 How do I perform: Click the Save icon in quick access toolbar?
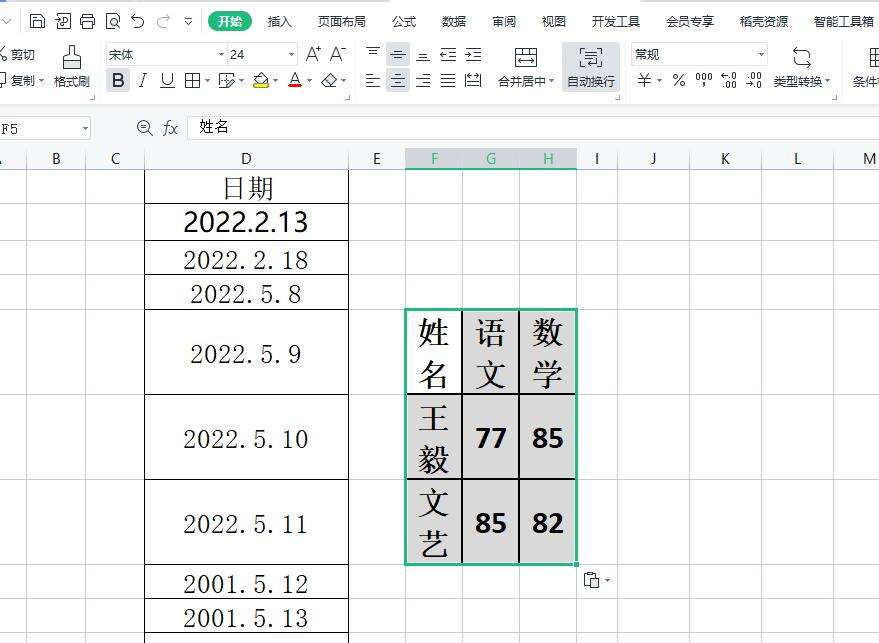coord(37,21)
